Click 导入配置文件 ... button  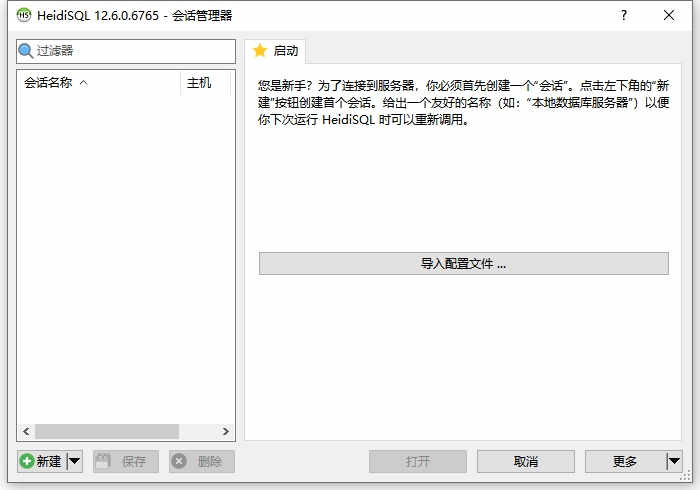pos(464,263)
